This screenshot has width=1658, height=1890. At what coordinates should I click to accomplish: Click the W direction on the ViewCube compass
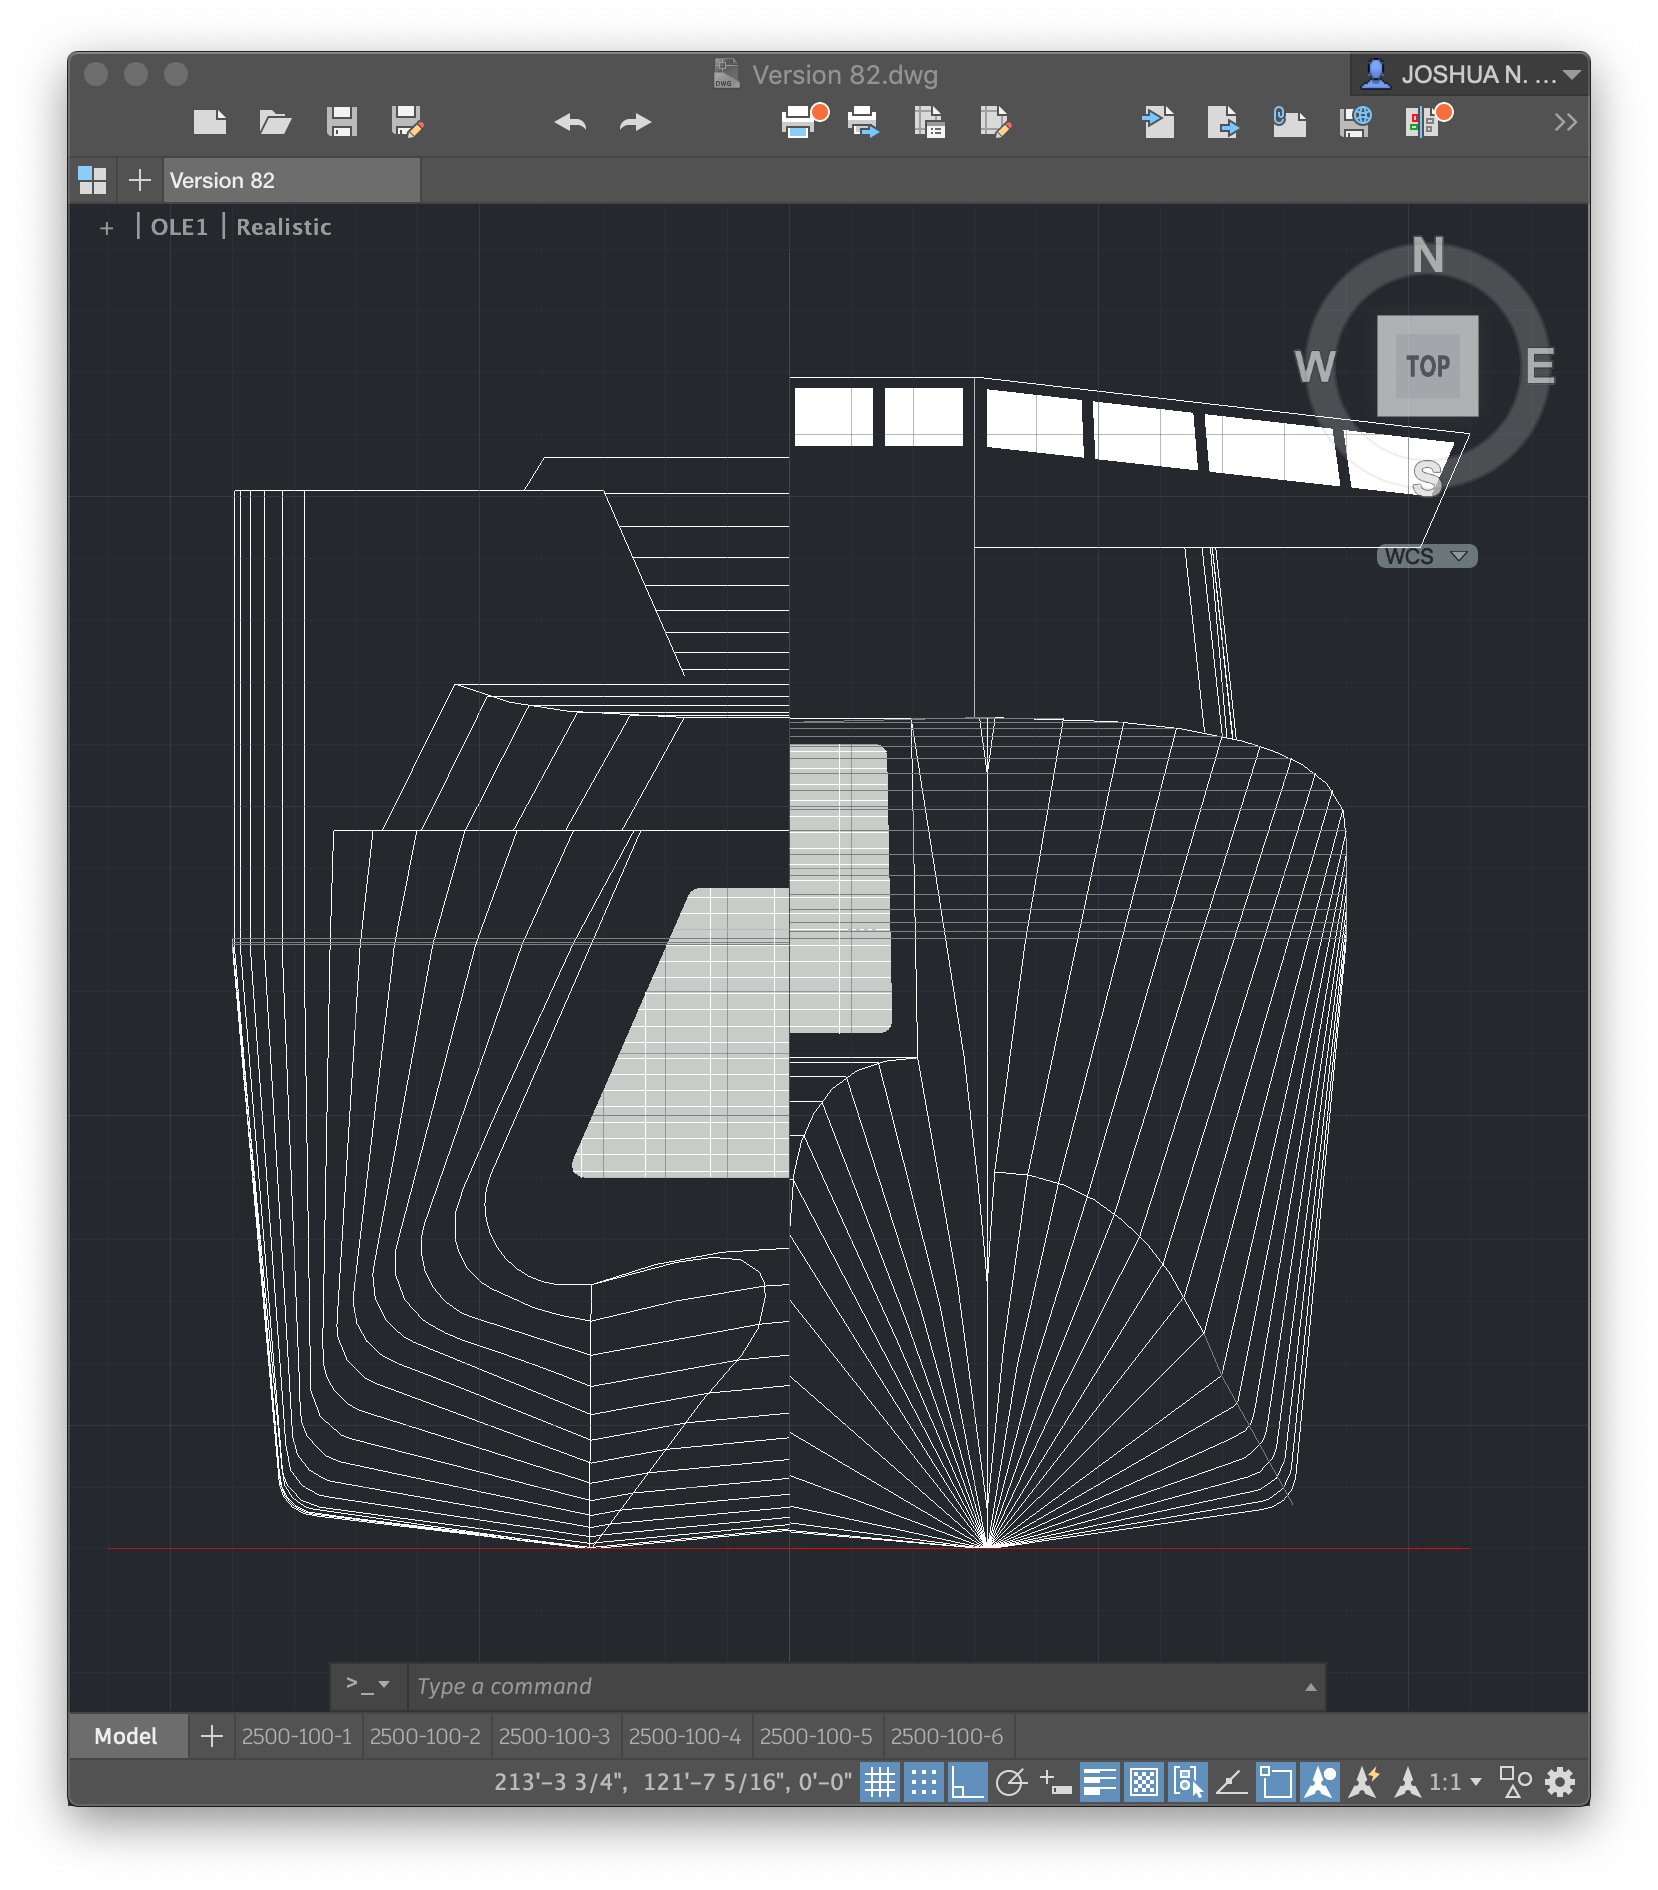point(1315,367)
